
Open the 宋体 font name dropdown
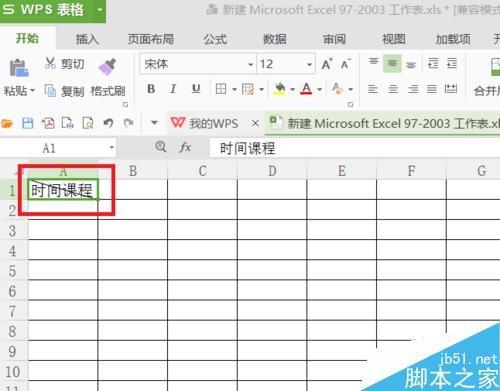[250, 64]
